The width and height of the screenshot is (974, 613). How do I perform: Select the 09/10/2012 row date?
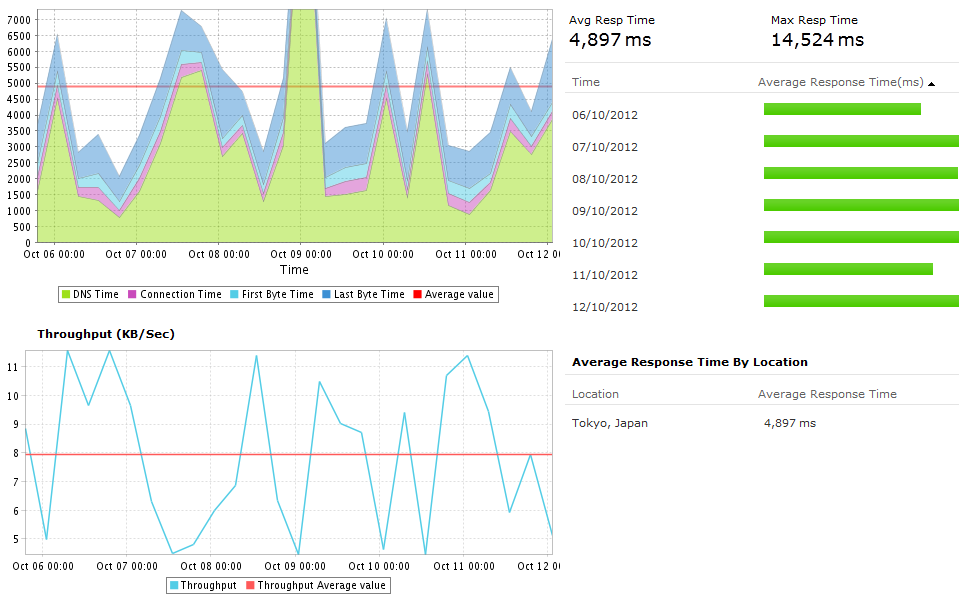[x=605, y=211]
